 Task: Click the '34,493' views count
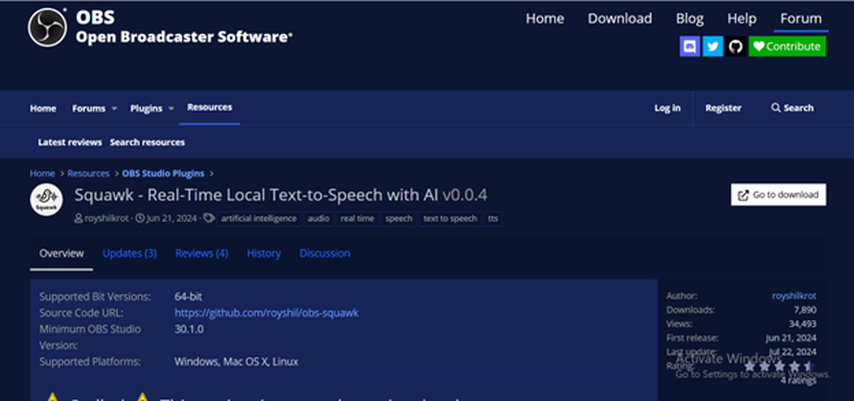[802, 324]
